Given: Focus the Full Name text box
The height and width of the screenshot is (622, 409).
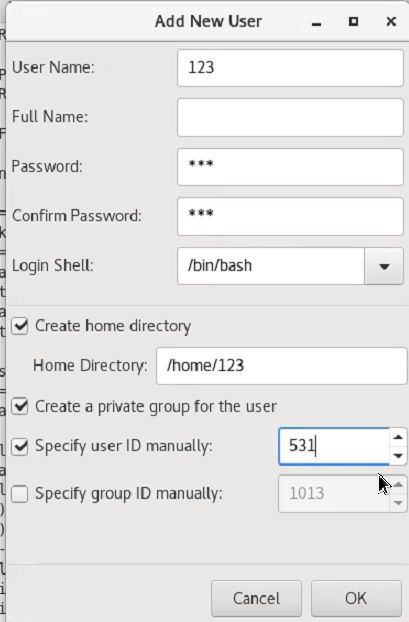Looking at the screenshot, I should pyautogui.click(x=290, y=117).
